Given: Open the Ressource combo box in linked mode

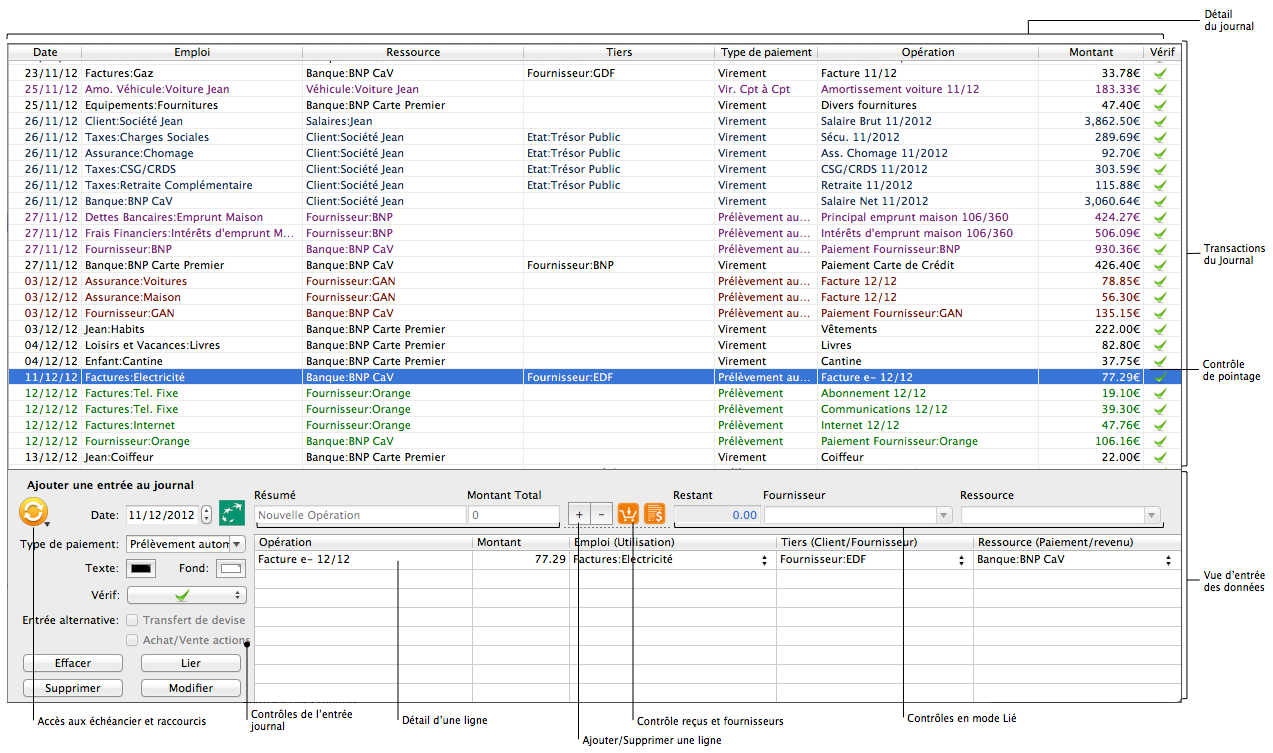Looking at the screenshot, I should [1061, 515].
